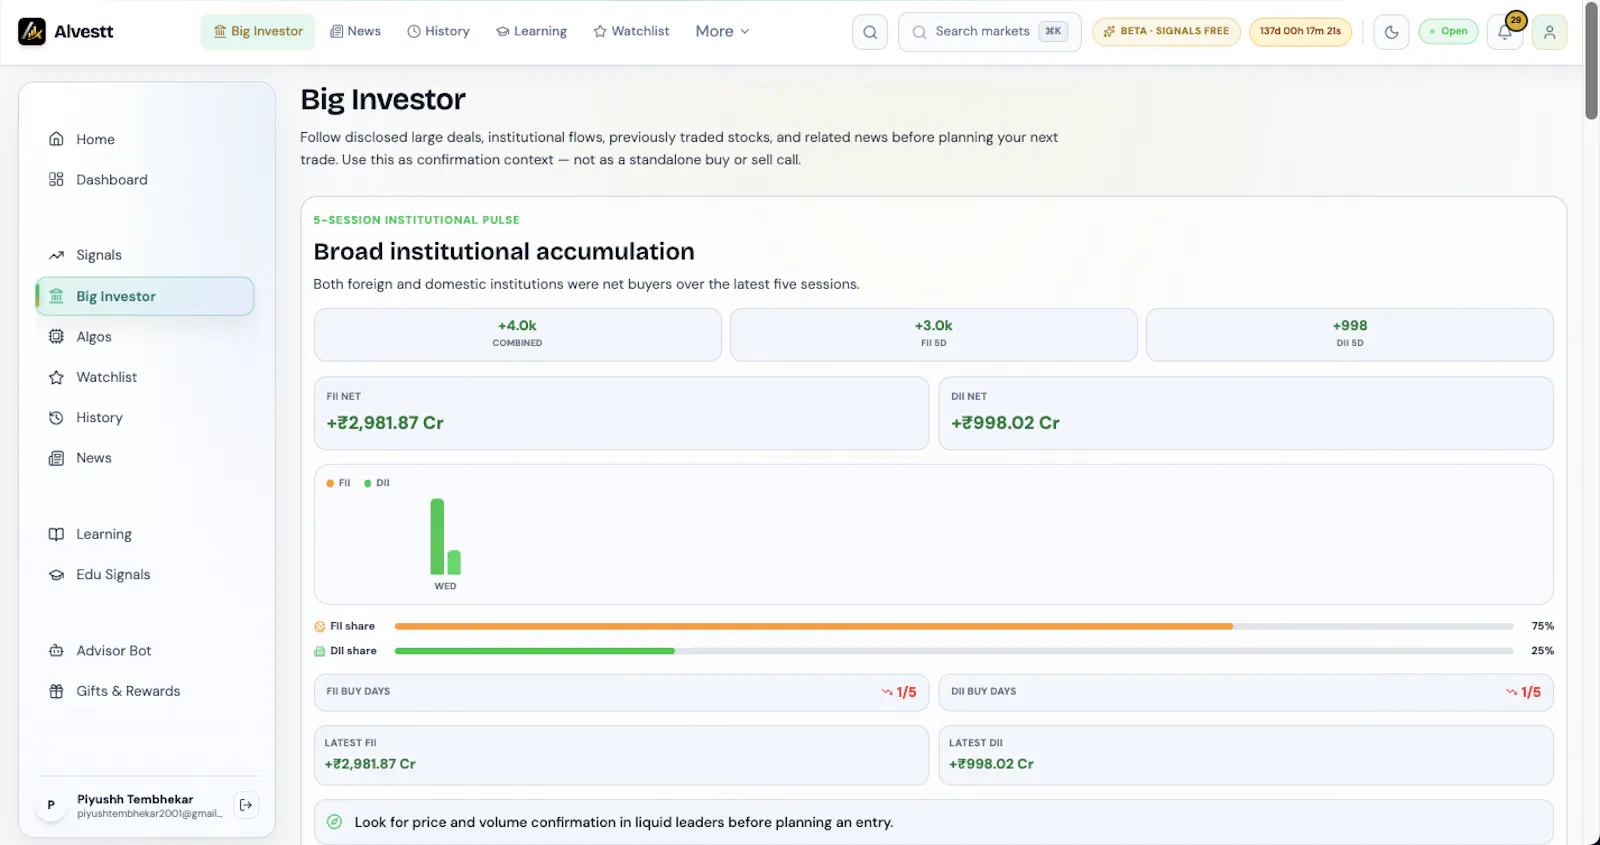
Task: Click the BETA · SIGNALS FREE badge
Action: [1166, 32]
